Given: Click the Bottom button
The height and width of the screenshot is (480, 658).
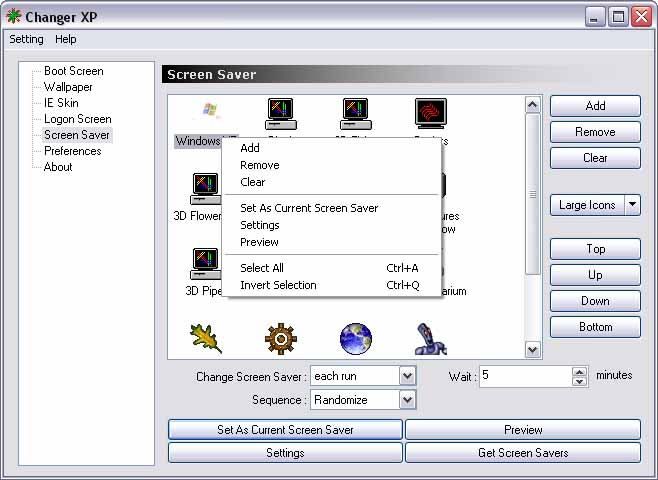Looking at the screenshot, I should [595, 327].
